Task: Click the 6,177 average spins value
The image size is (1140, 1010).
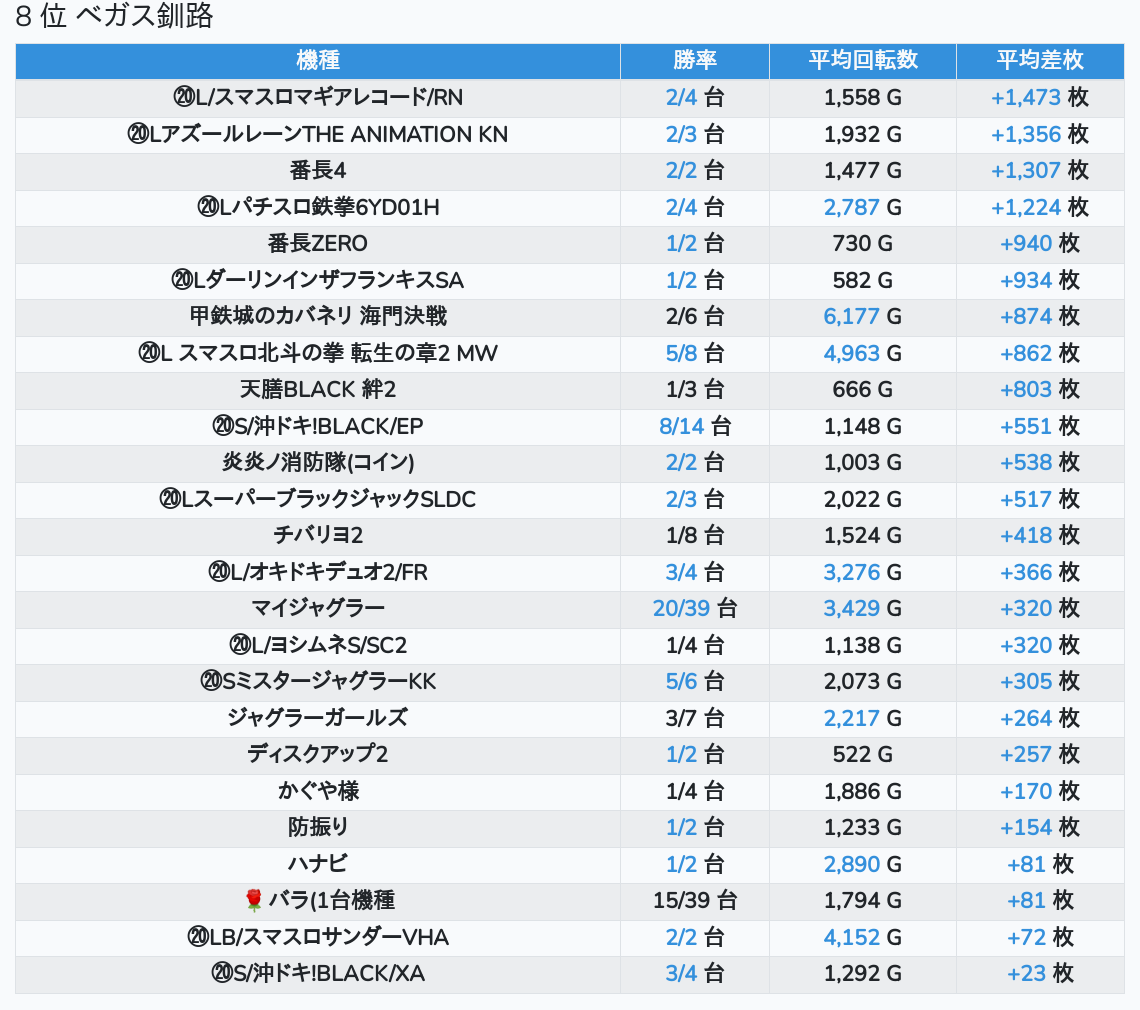Action: tap(851, 317)
